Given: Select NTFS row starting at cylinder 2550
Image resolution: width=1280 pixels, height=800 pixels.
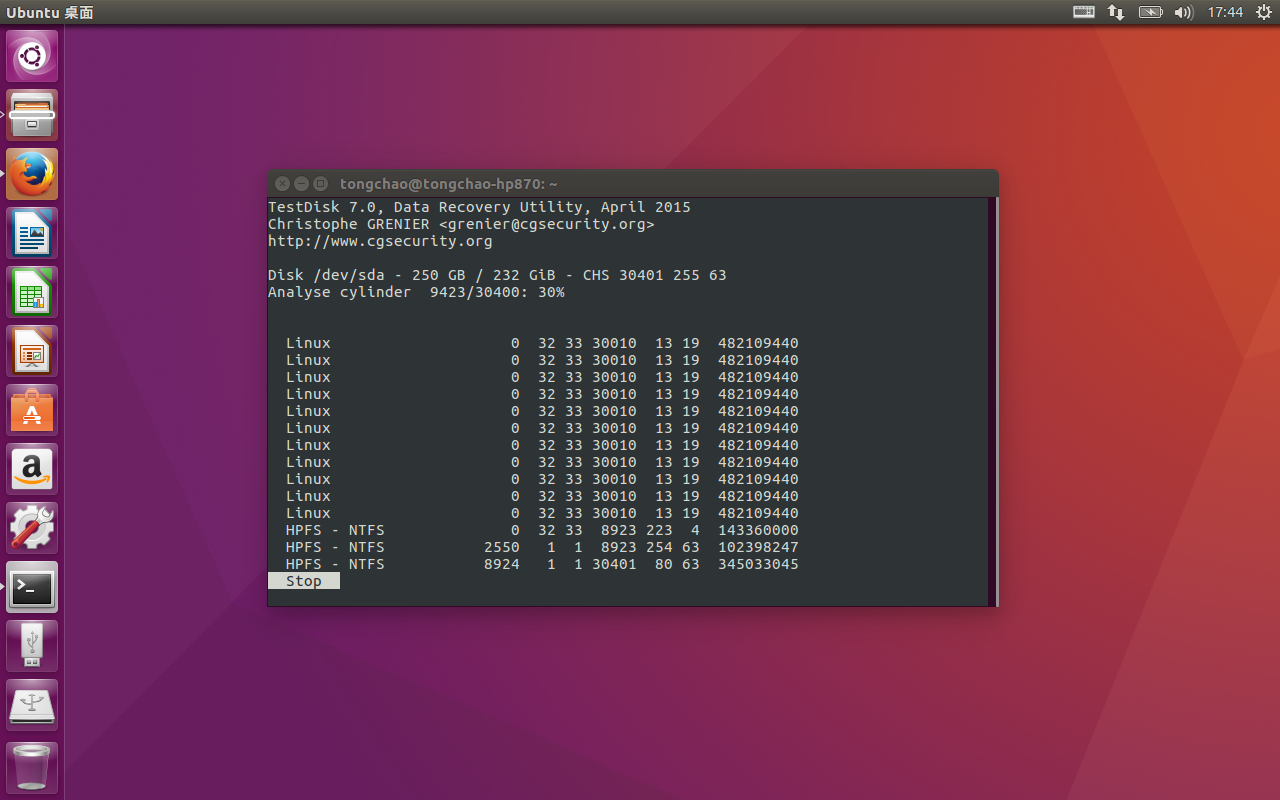Looking at the screenshot, I should point(542,547).
